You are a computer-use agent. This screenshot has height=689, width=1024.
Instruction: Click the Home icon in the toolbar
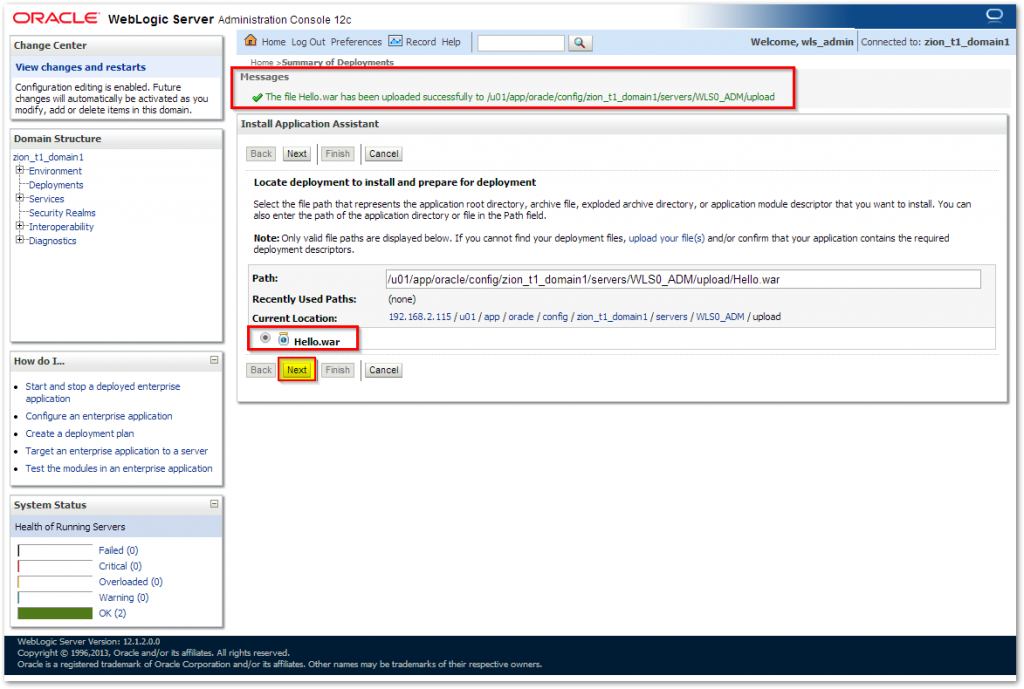pyautogui.click(x=248, y=41)
